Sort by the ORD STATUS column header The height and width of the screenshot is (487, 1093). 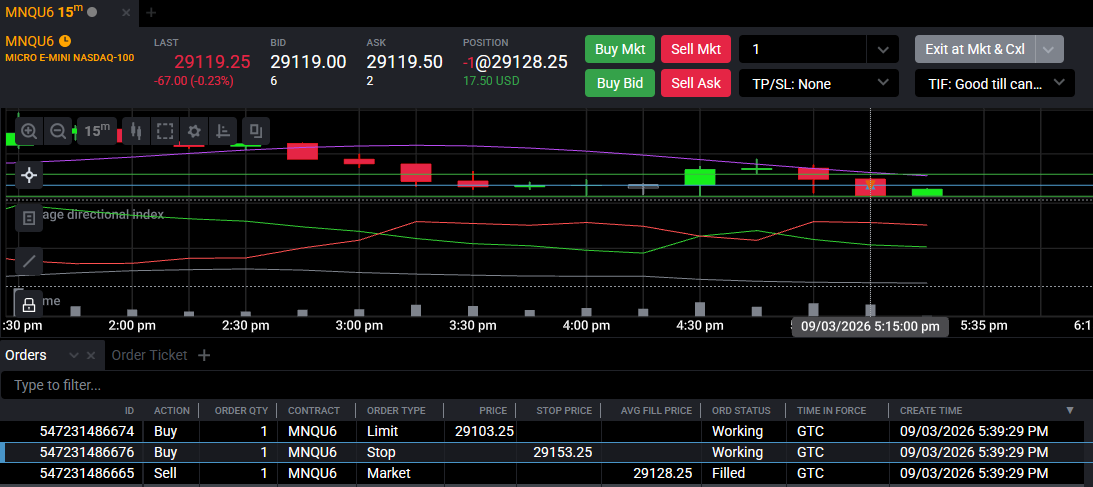[741, 410]
